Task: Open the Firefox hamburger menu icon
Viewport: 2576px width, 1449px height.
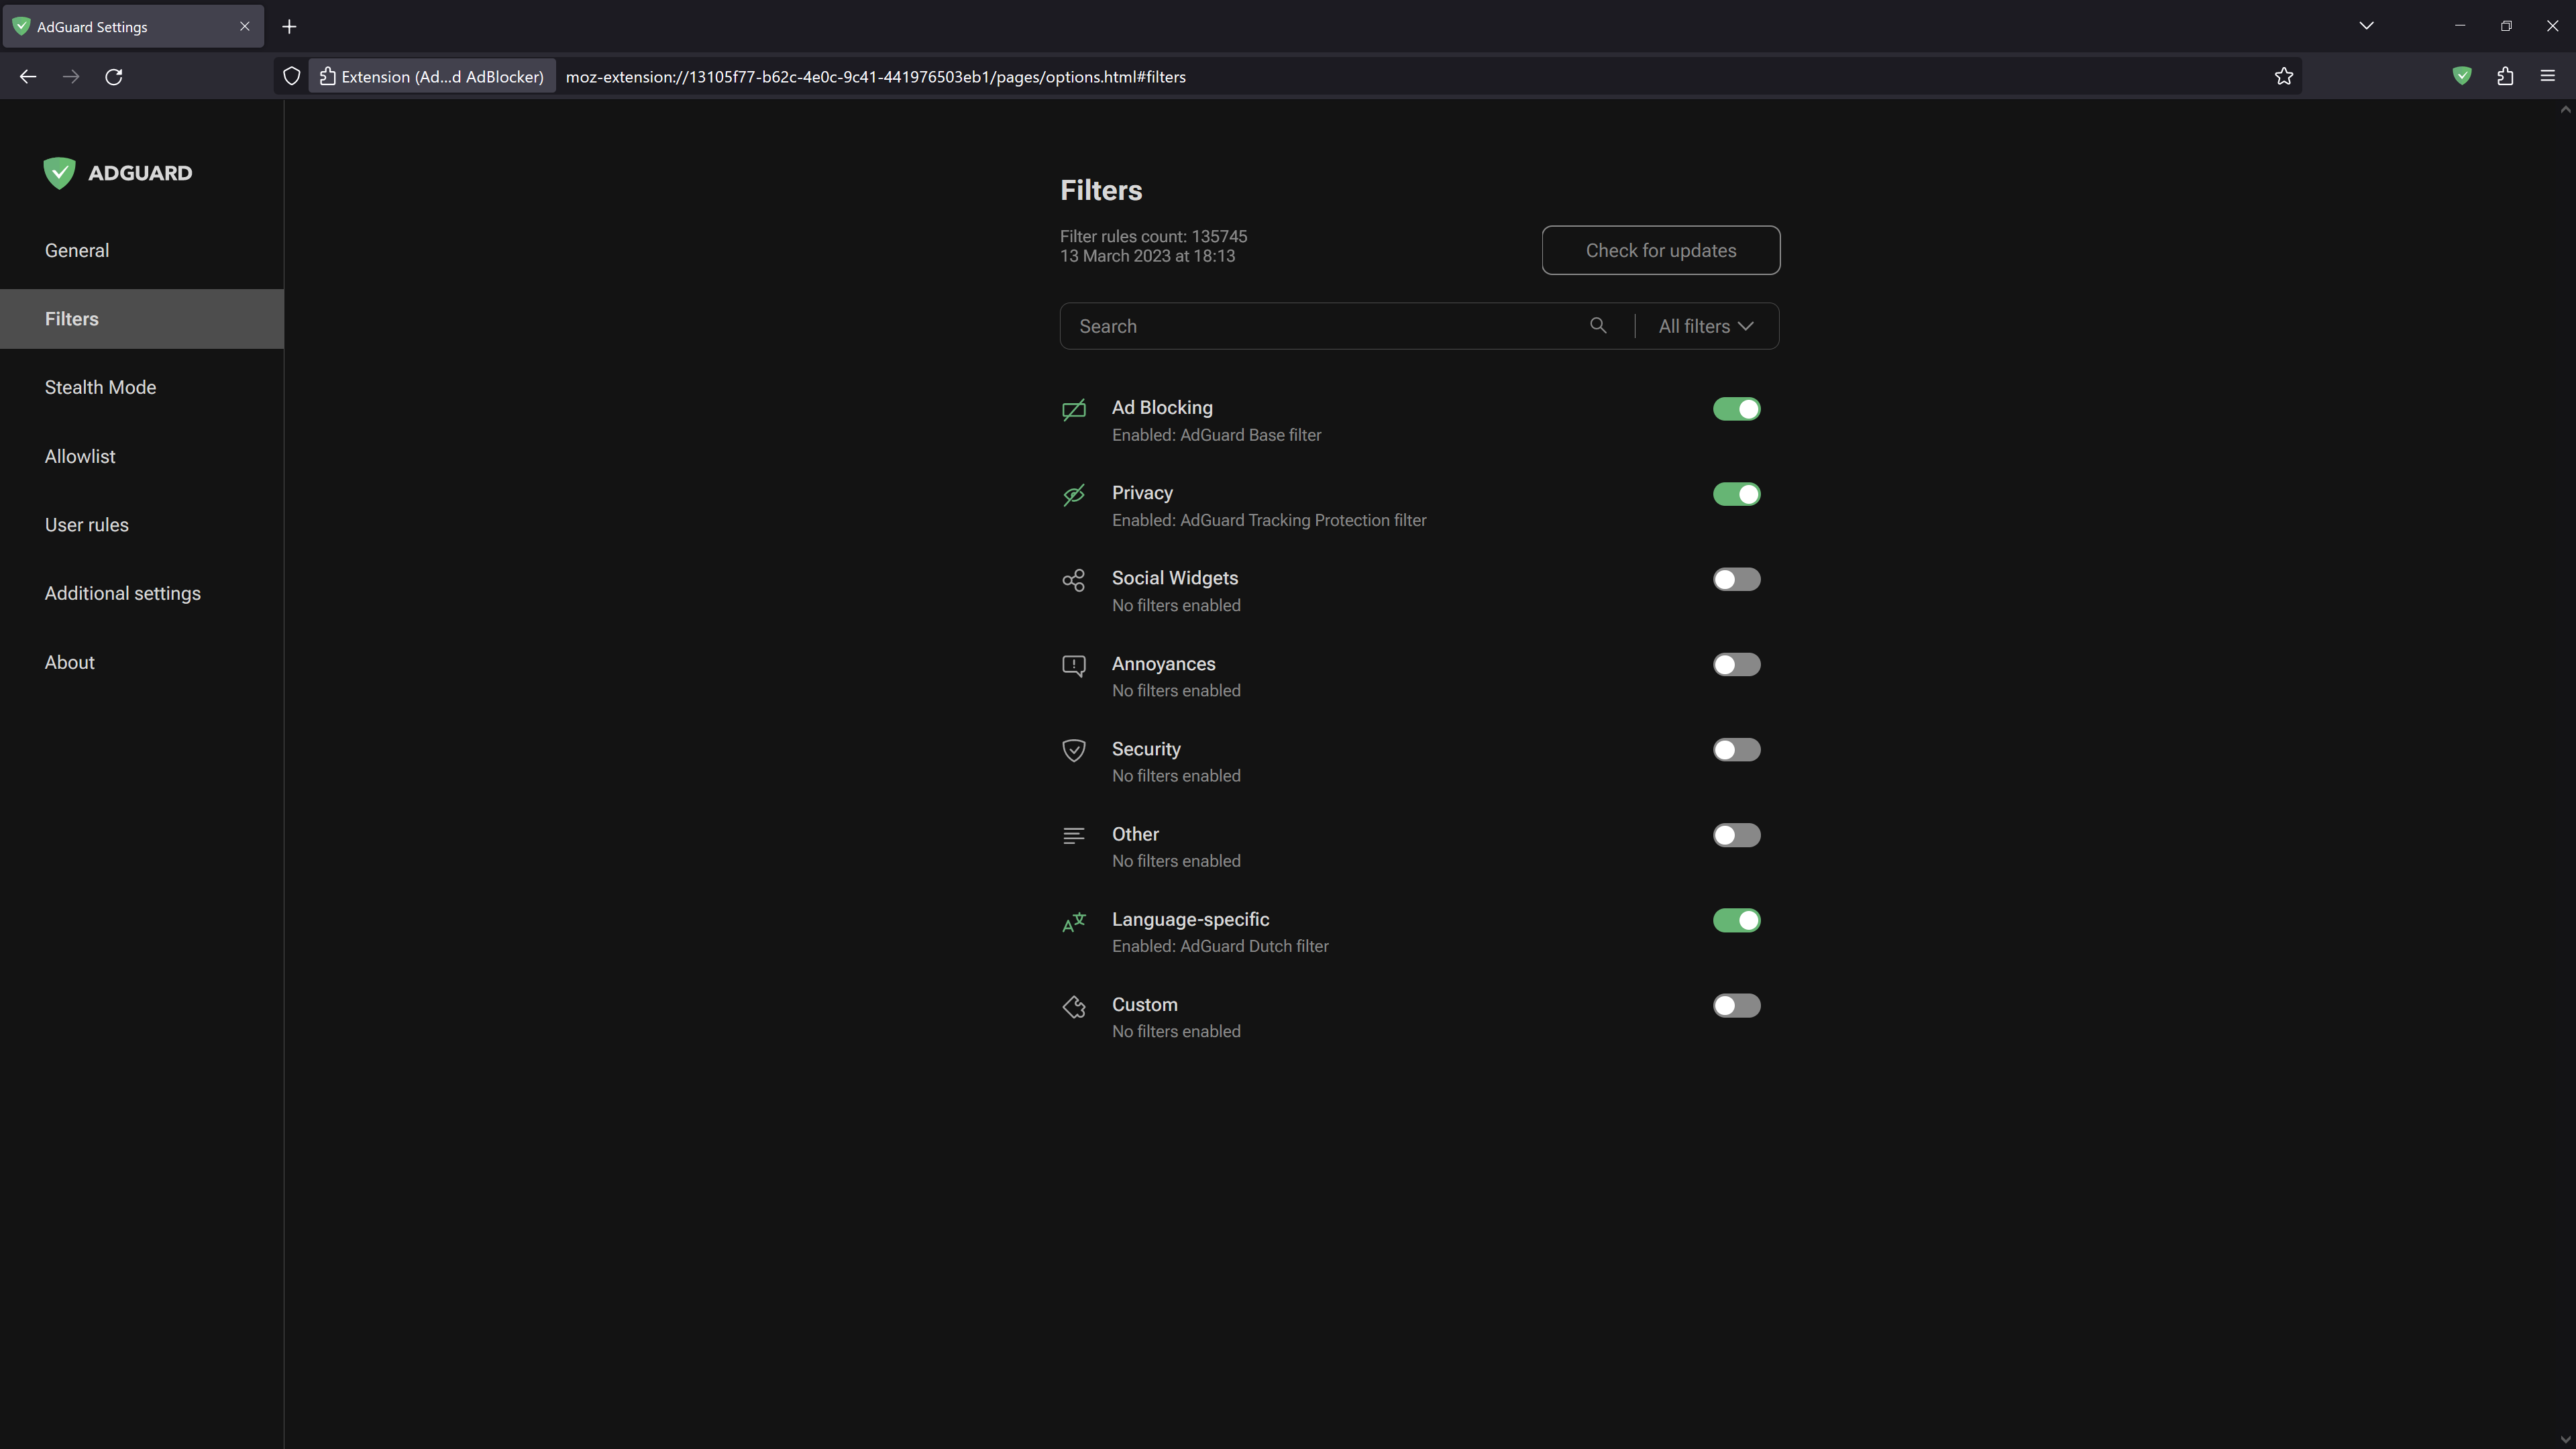Action: (x=2547, y=76)
